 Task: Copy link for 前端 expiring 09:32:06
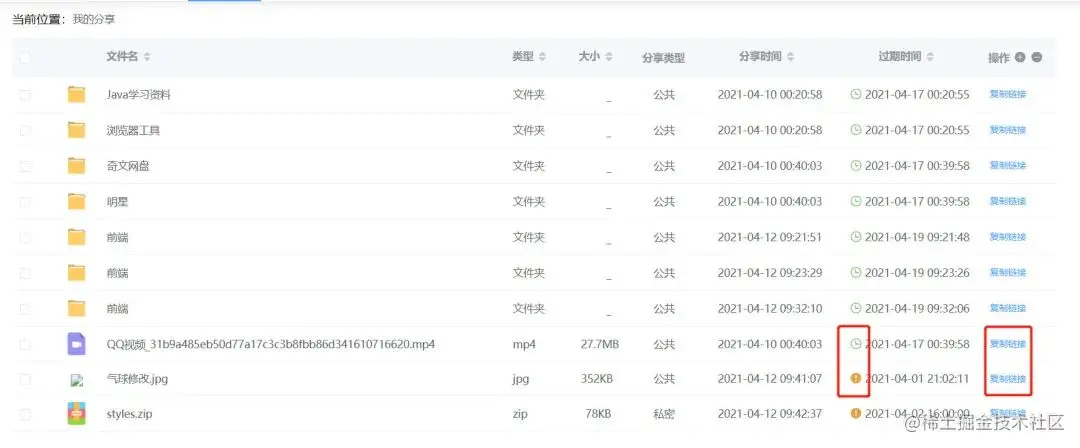pos(1008,308)
